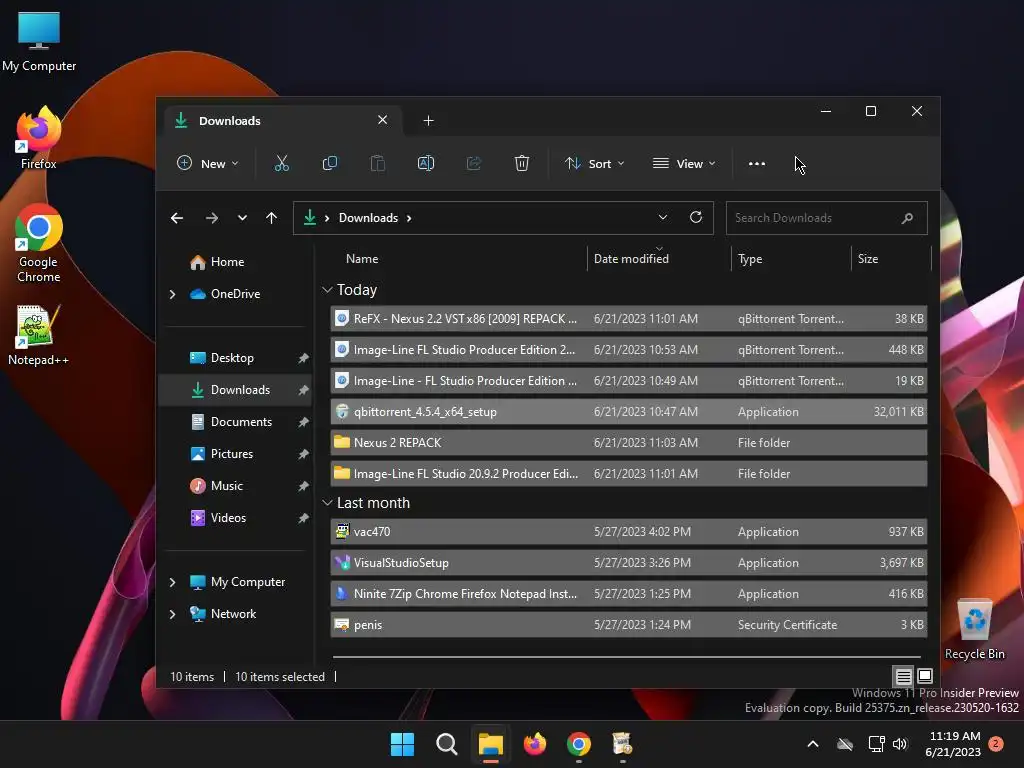This screenshot has width=1024, height=768.
Task: Open My Computer desktop icon
Action: [x=39, y=40]
